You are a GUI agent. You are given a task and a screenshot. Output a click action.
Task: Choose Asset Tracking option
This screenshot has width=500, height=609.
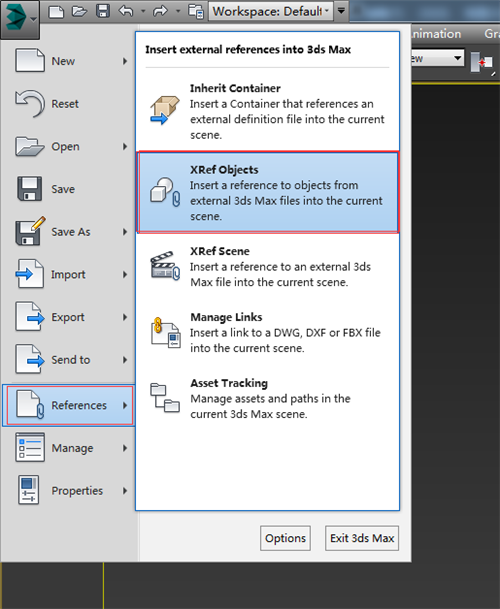point(267,398)
